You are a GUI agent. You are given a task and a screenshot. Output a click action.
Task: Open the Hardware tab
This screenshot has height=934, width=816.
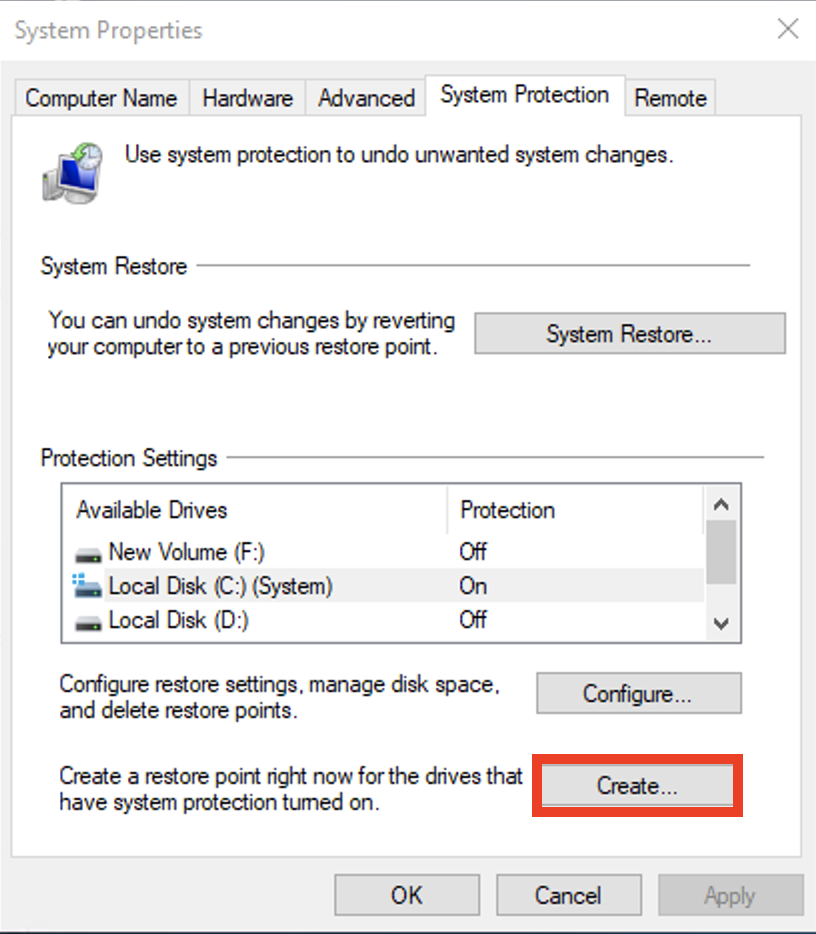point(247,98)
